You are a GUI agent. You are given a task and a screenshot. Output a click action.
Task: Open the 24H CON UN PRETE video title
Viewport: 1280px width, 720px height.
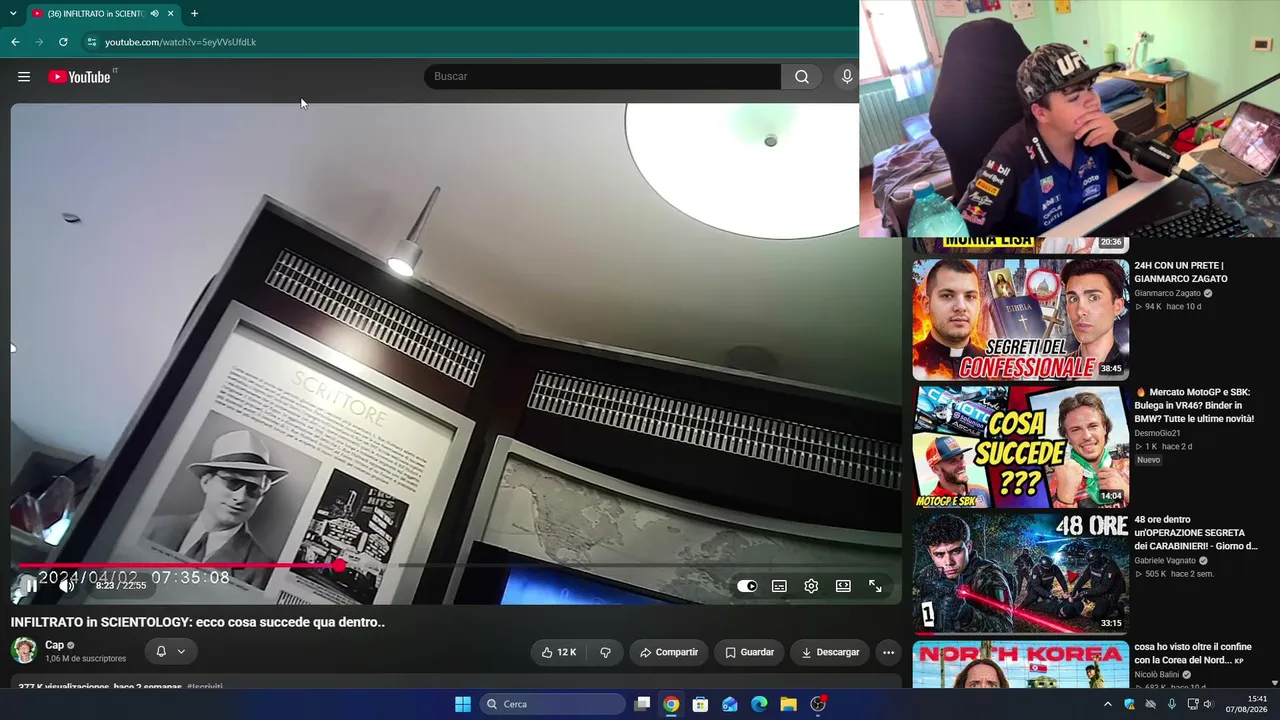pos(1181,272)
